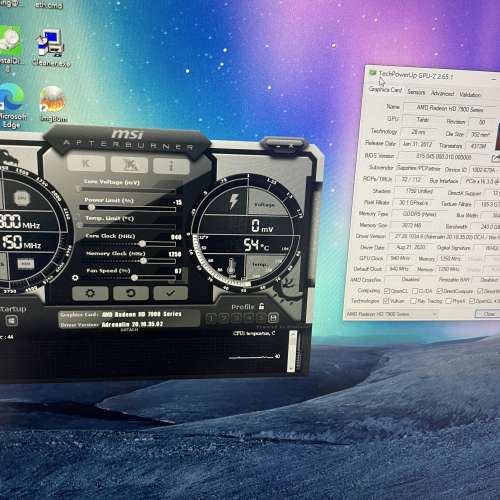Click the Memory Clock slider handle

click(x=143, y=261)
